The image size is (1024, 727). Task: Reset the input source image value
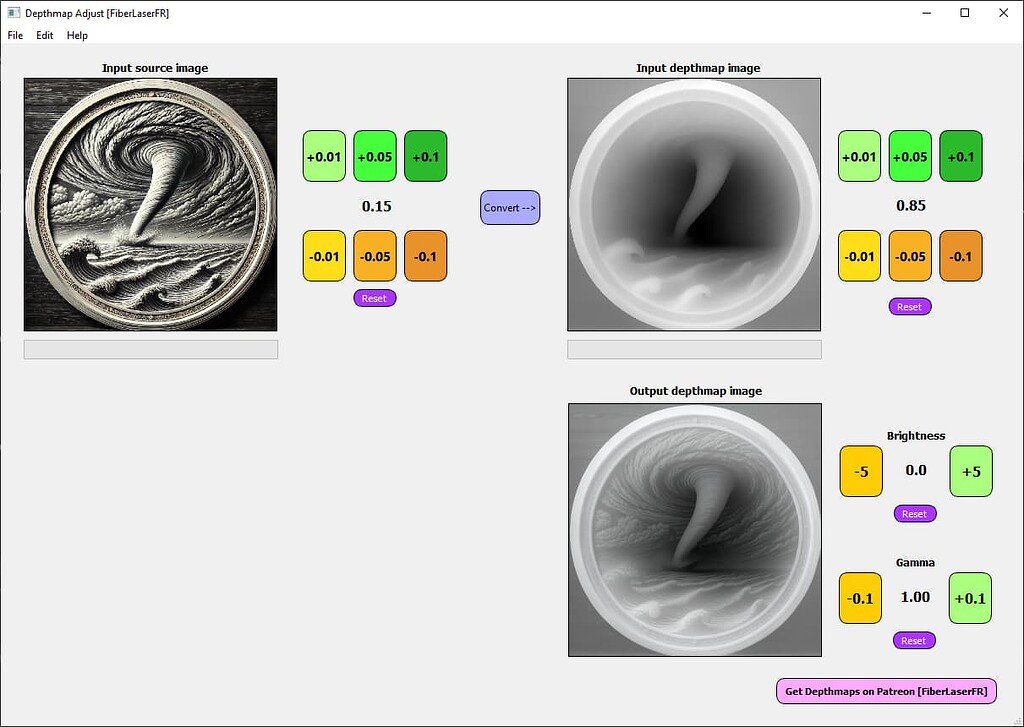(374, 298)
